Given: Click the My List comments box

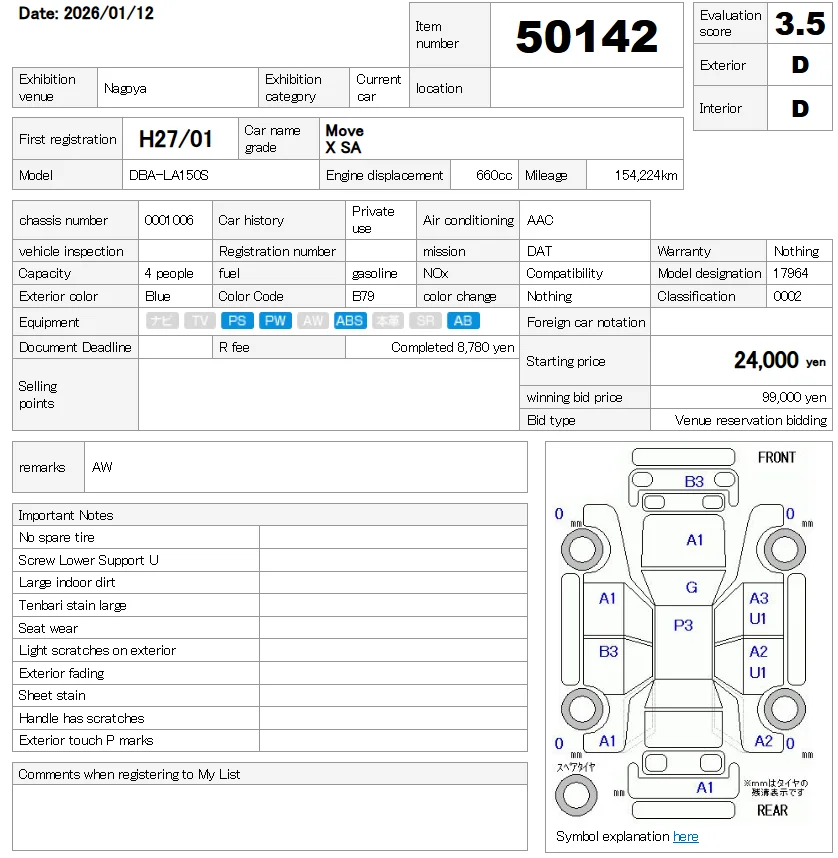Looking at the screenshot, I should 270,818.
